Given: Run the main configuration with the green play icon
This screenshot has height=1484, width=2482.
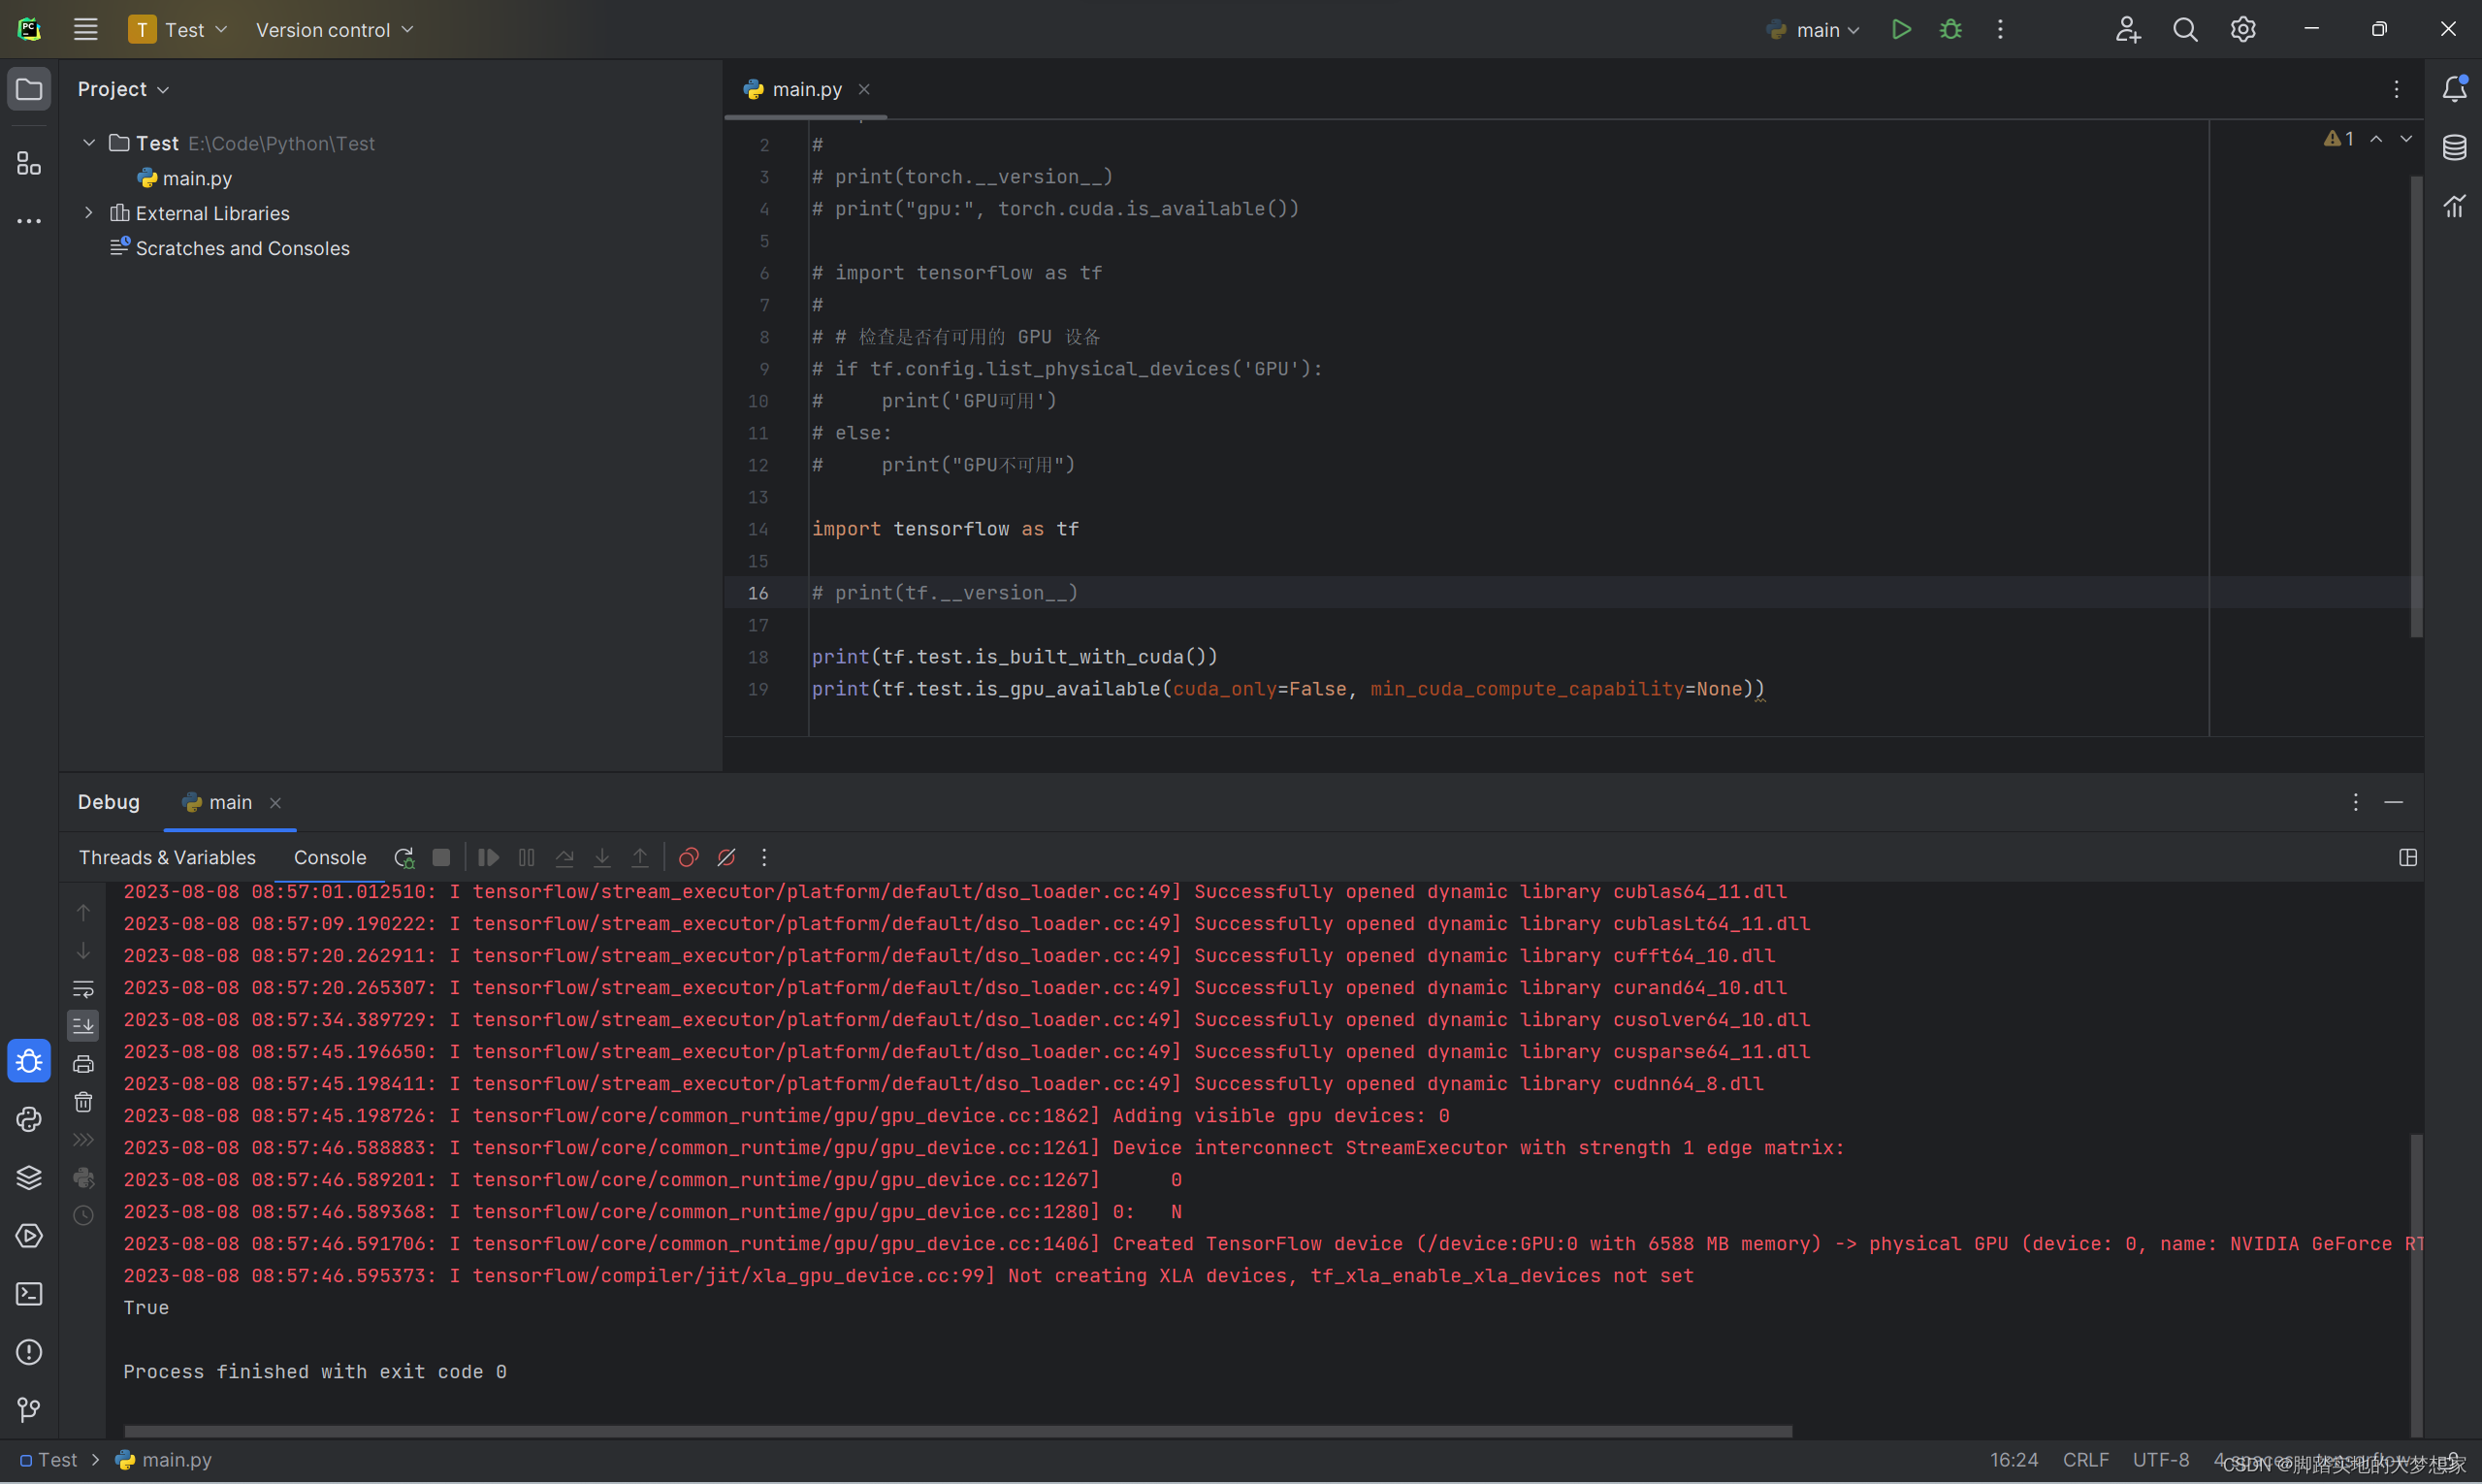Looking at the screenshot, I should click(1901, 29).
